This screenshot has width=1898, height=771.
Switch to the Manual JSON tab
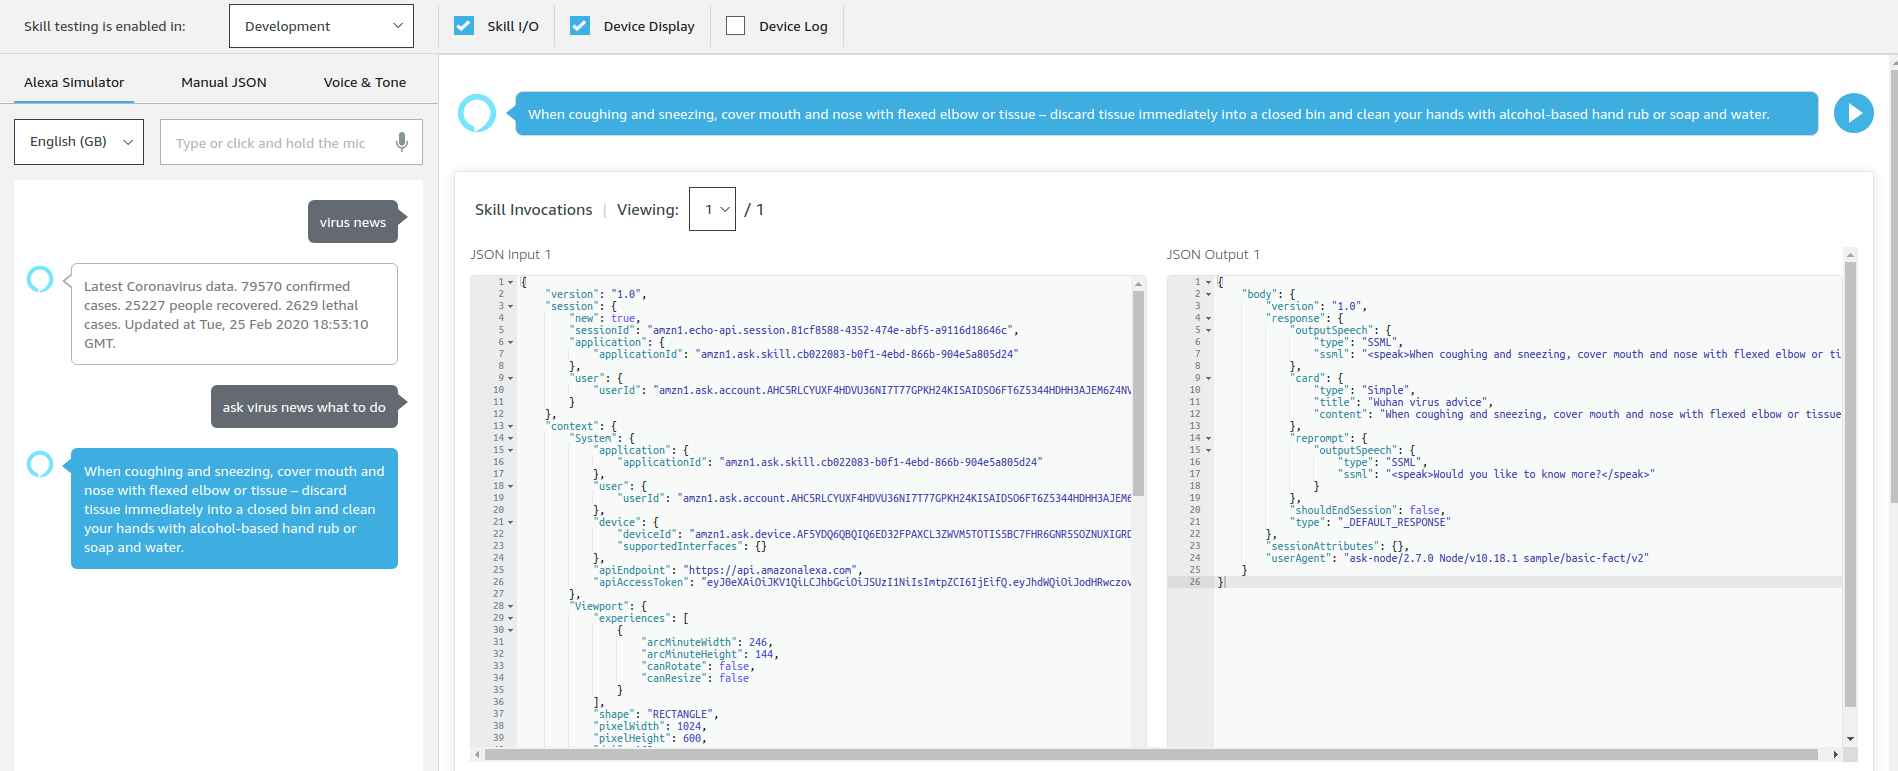pos(224,82)
